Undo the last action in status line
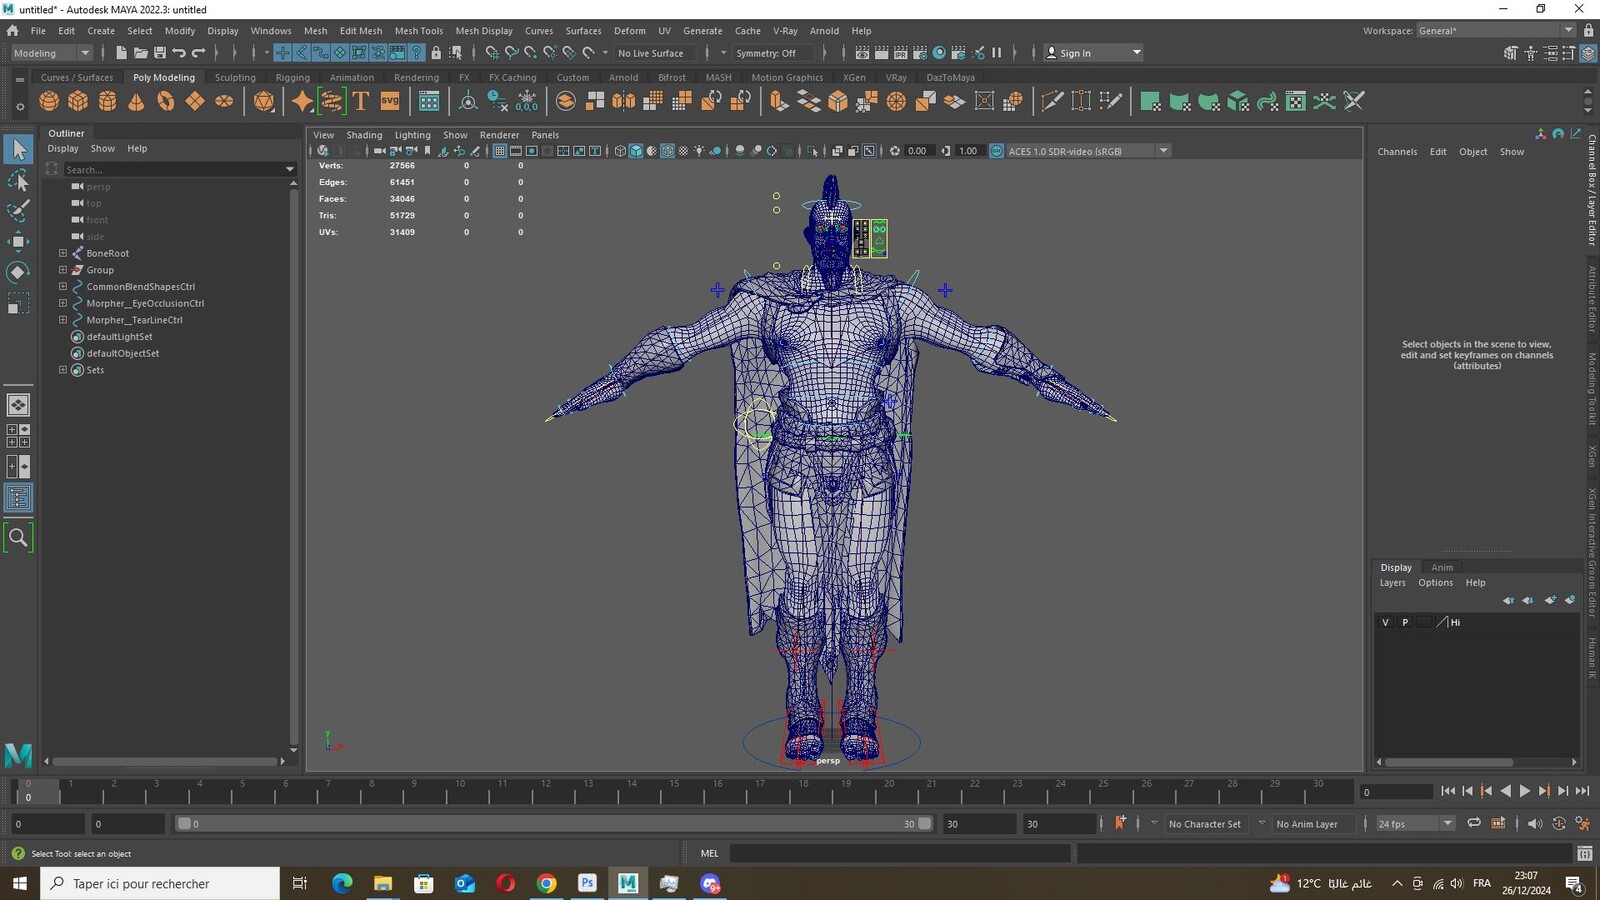The width and height of the screenshot is (1600, 900). click(x=179, y=53)
